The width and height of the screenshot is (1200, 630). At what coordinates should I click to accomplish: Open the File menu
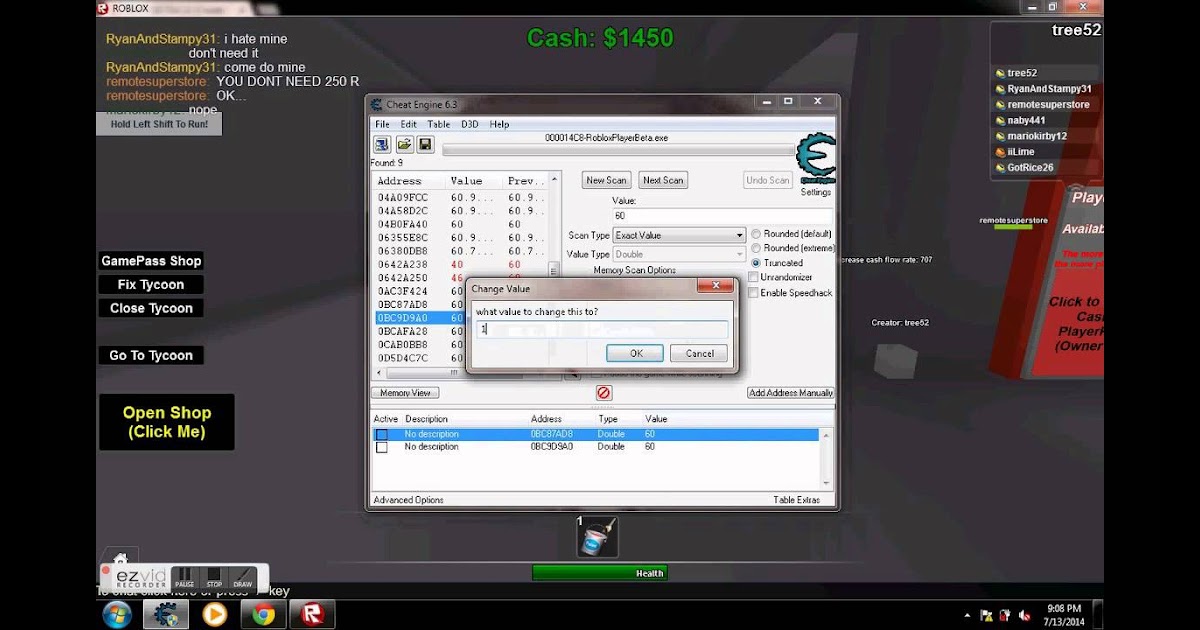click(382, 124)
